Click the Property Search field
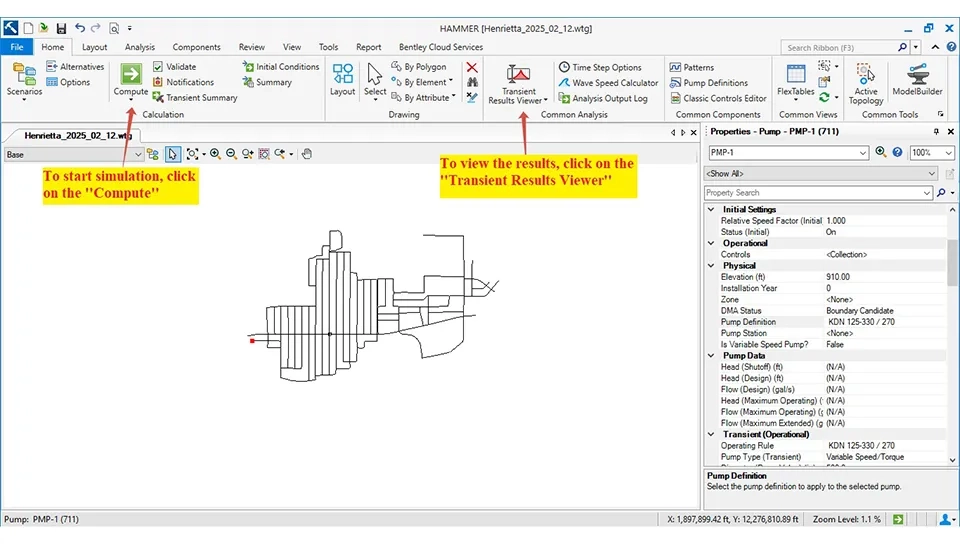This screenshot has width=960, height=548. pos(817,193)
